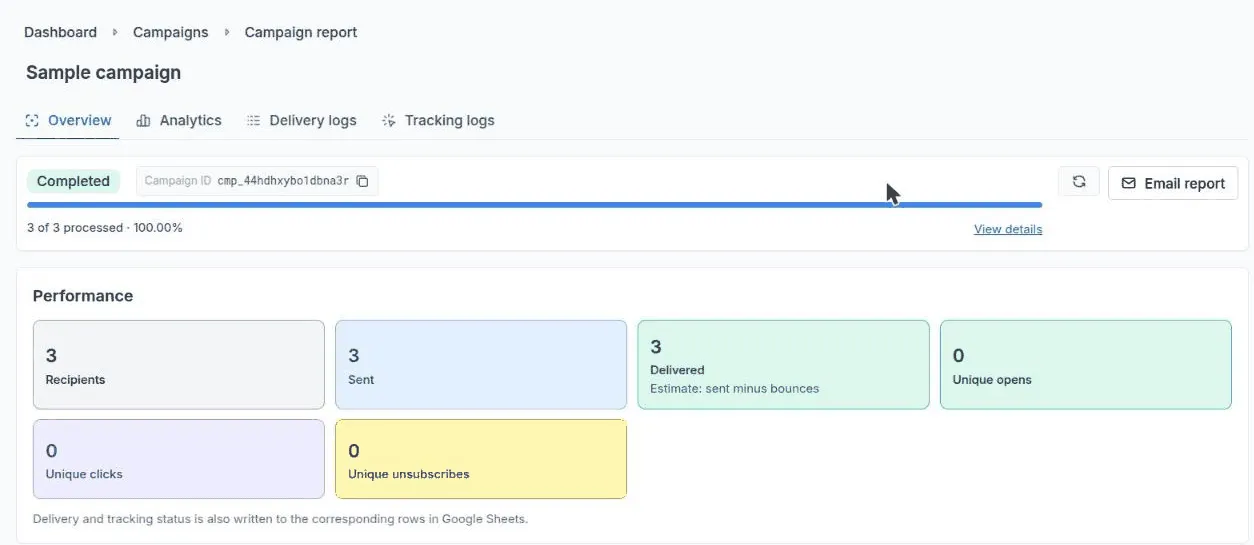1254x545 pixels.
Task: Click the Performance heading
Action: click(83, 296)
